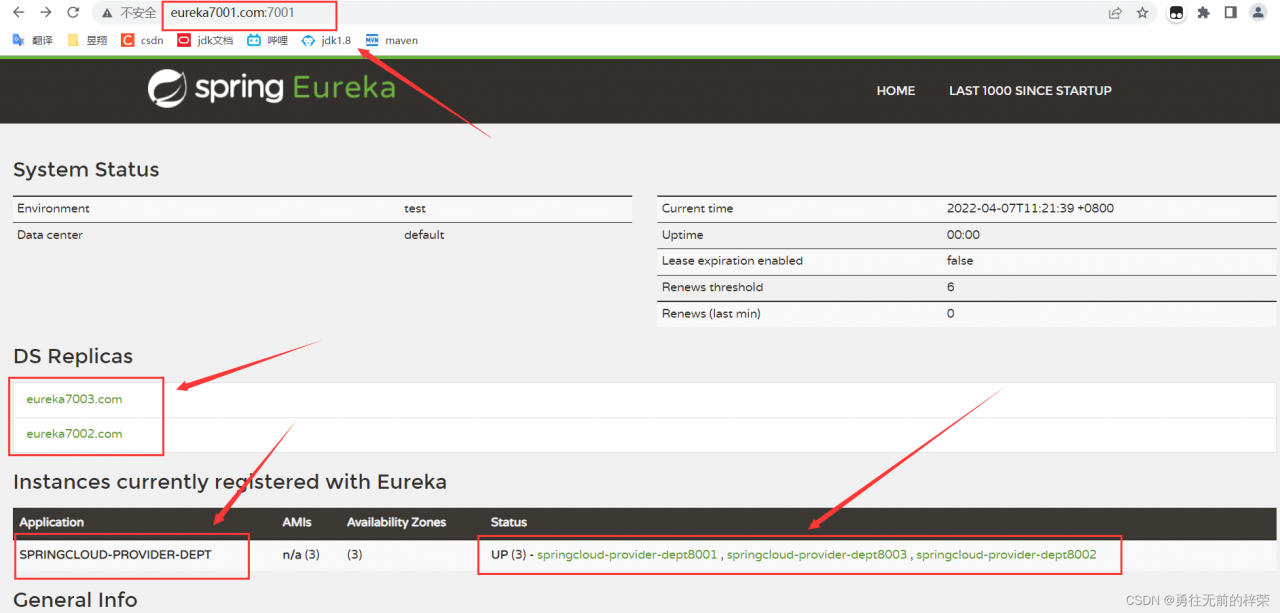Open the browser profile avatar
1280x613 pixels.
coord(1258,13)
